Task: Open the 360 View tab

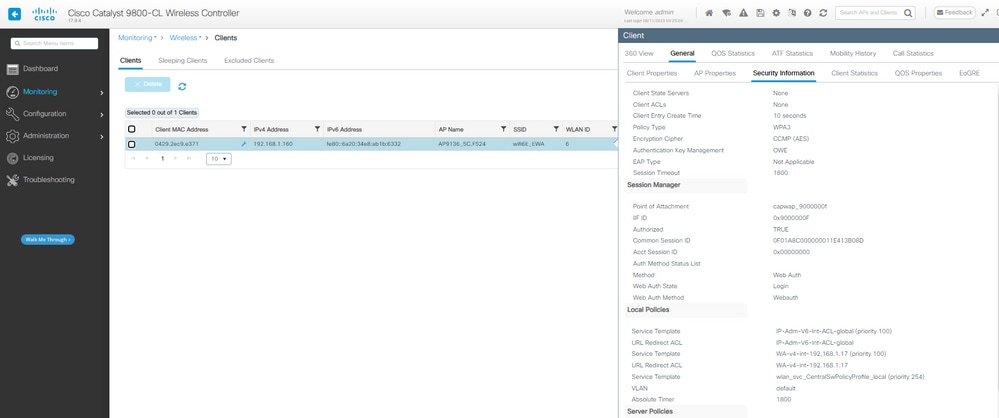Action: 639,54
